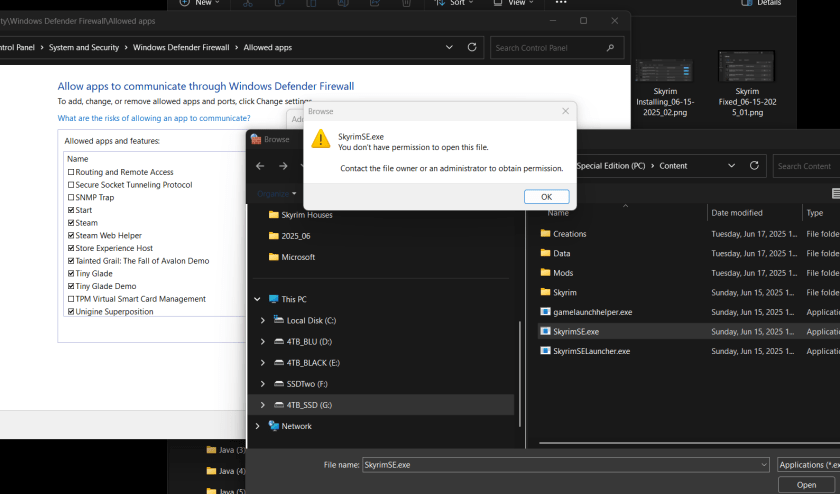
Task: Toggle the Tiny Glade Demo checkbox
Action: [x=71, y=286]
